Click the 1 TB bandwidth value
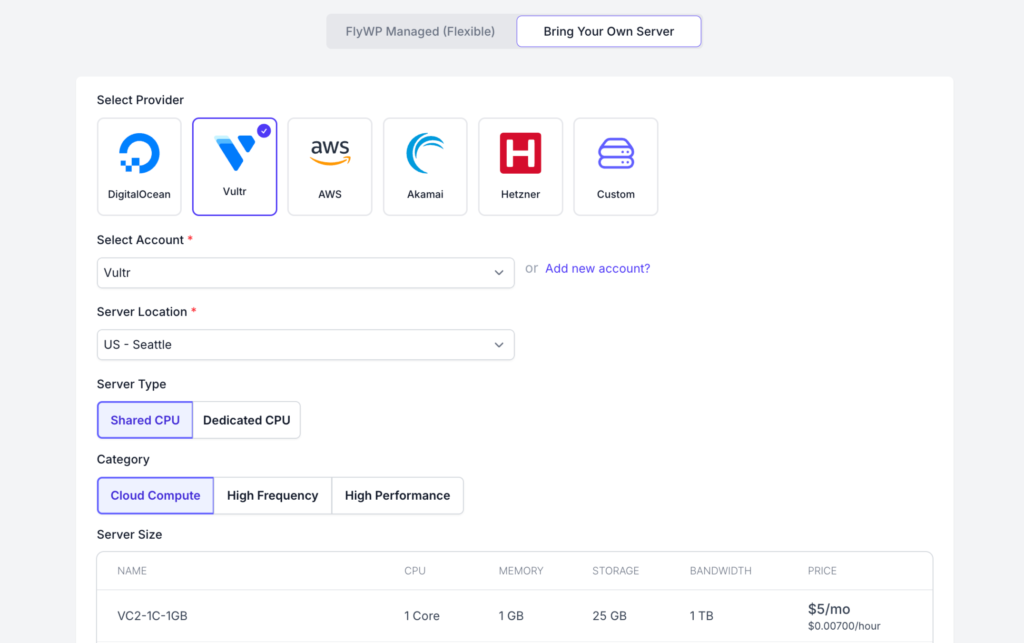 [x=701, y=616]
